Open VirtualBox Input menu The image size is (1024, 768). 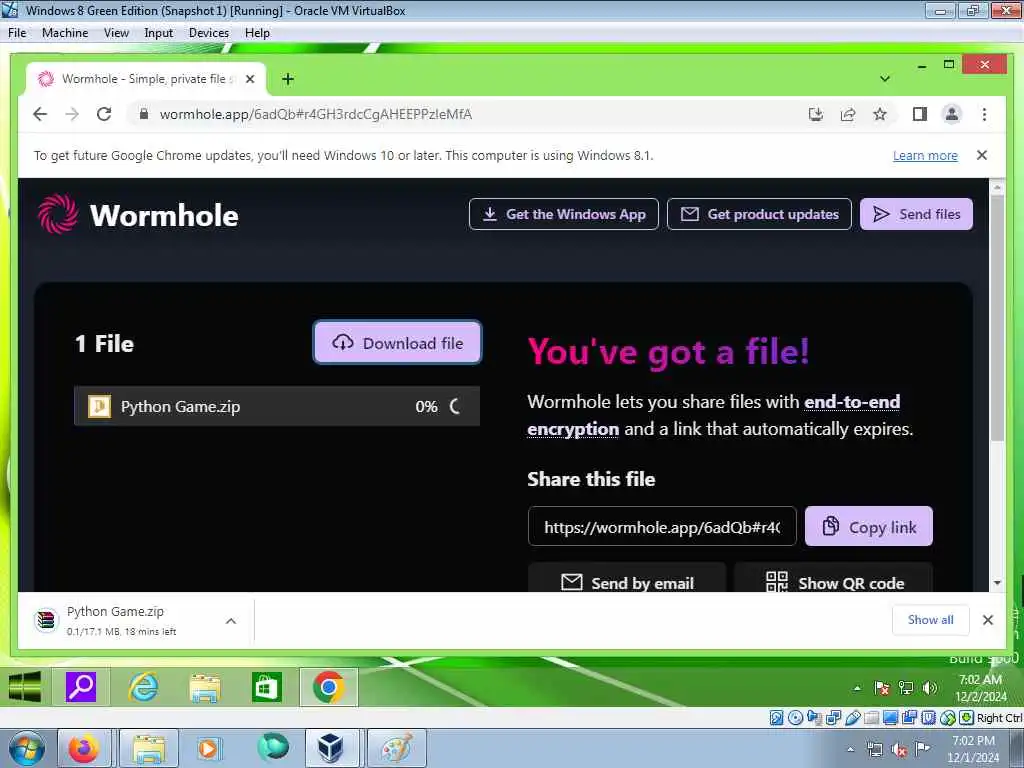point(159,33)
